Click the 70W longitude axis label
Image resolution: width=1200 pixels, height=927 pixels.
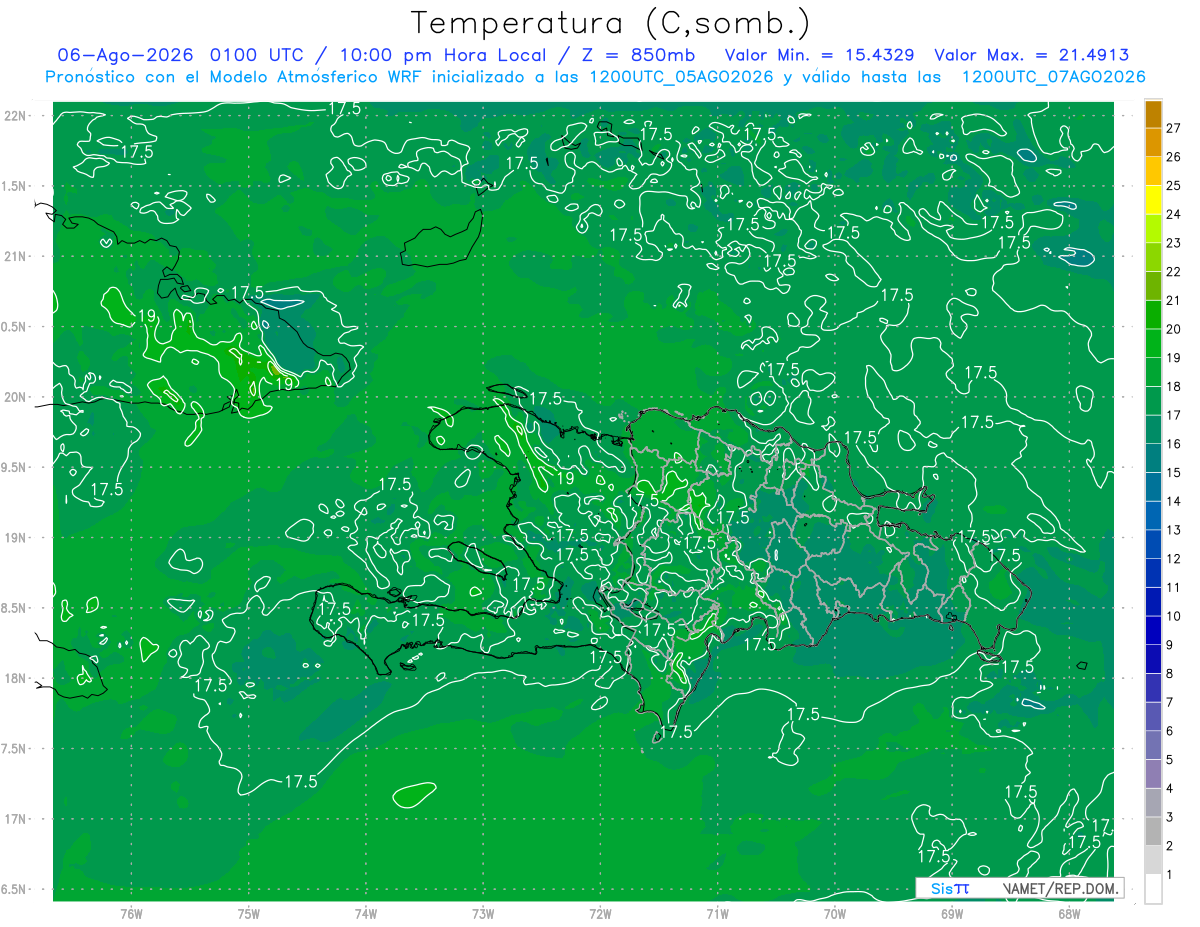tap(834, 913)
